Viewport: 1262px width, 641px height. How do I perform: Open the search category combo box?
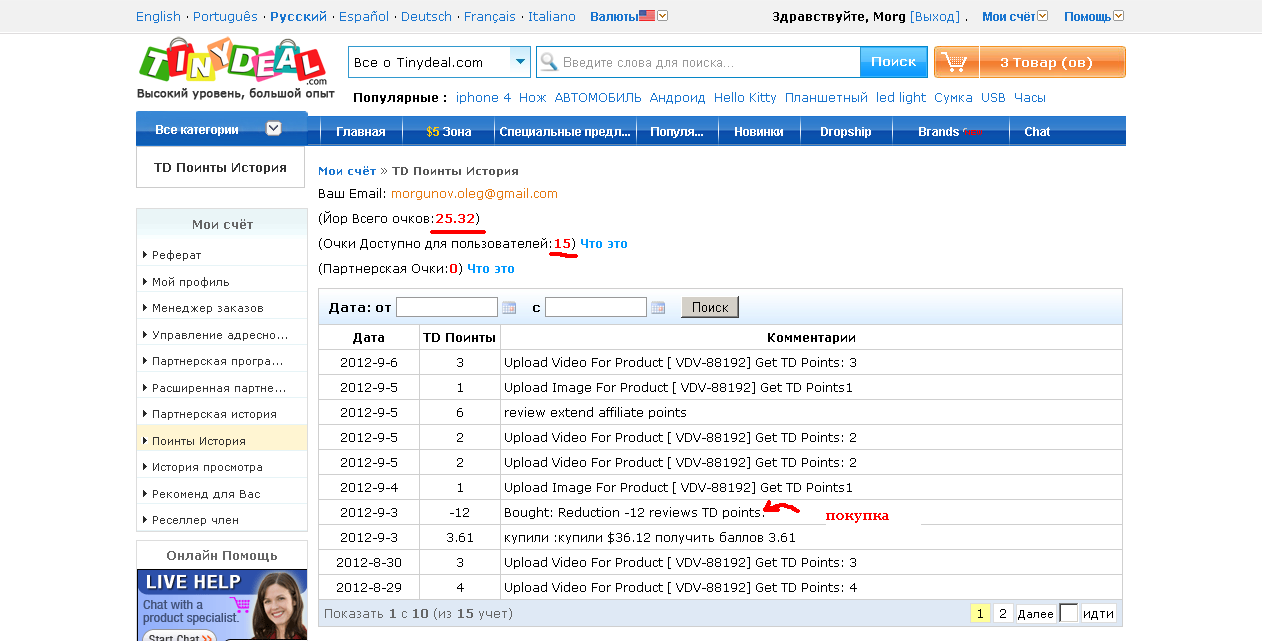439,62
